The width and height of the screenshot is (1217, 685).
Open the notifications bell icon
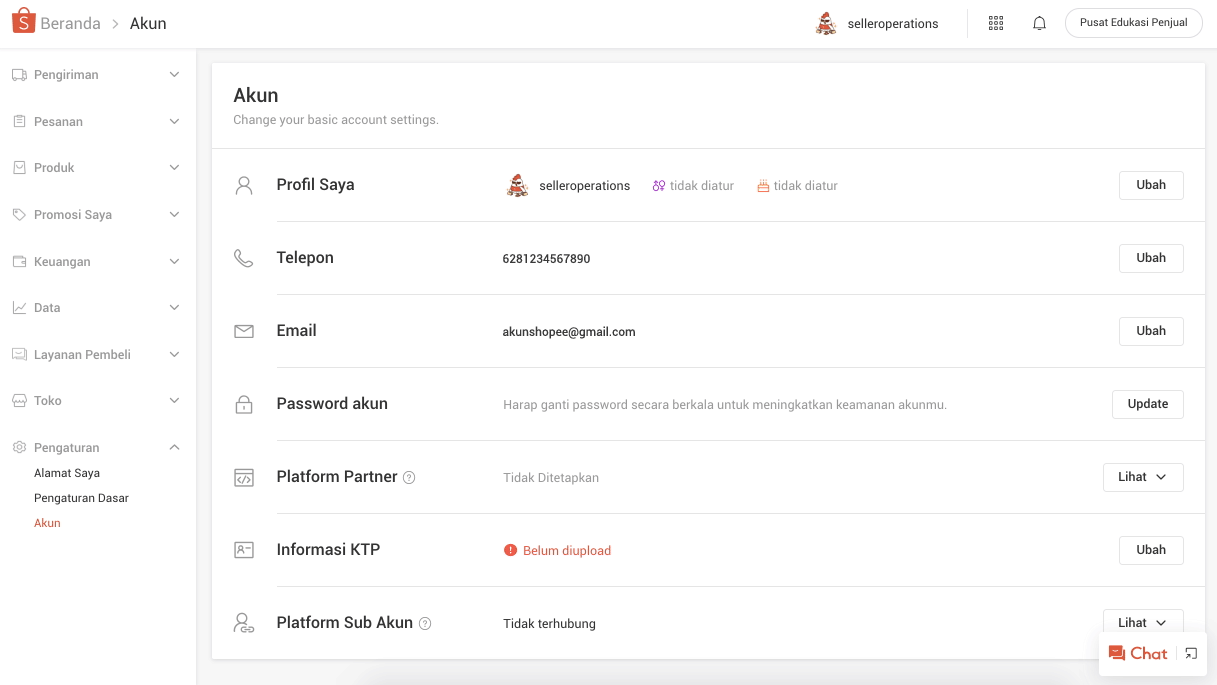[1039, 22]
